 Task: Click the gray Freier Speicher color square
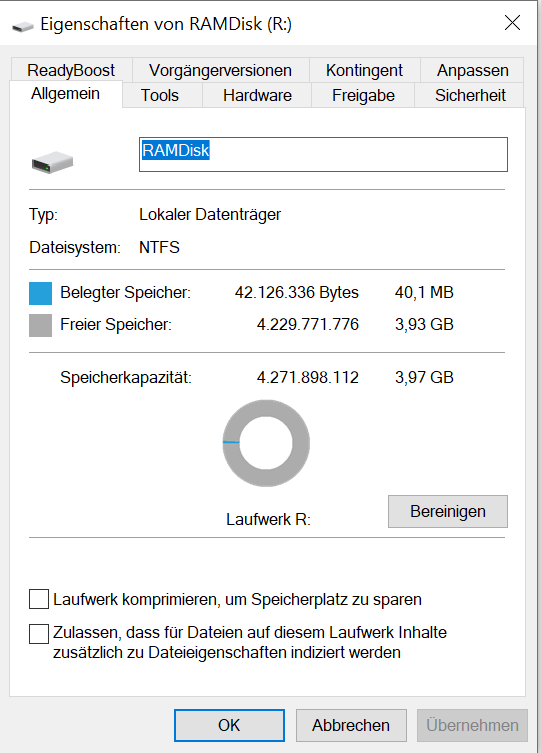(40, 326)
